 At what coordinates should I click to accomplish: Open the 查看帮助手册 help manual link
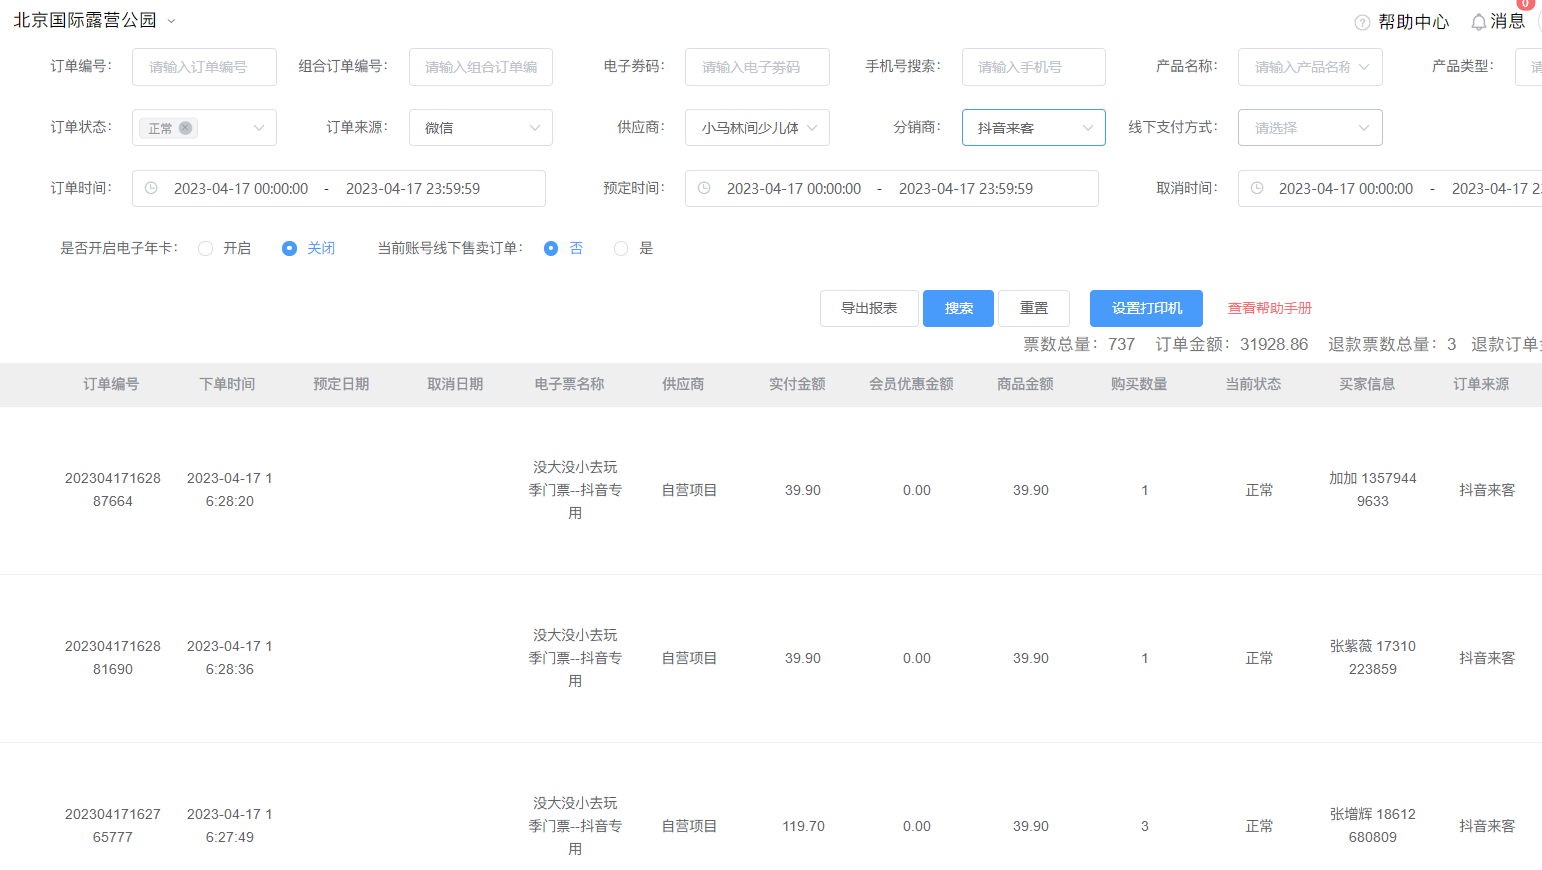pos(1269,308)
